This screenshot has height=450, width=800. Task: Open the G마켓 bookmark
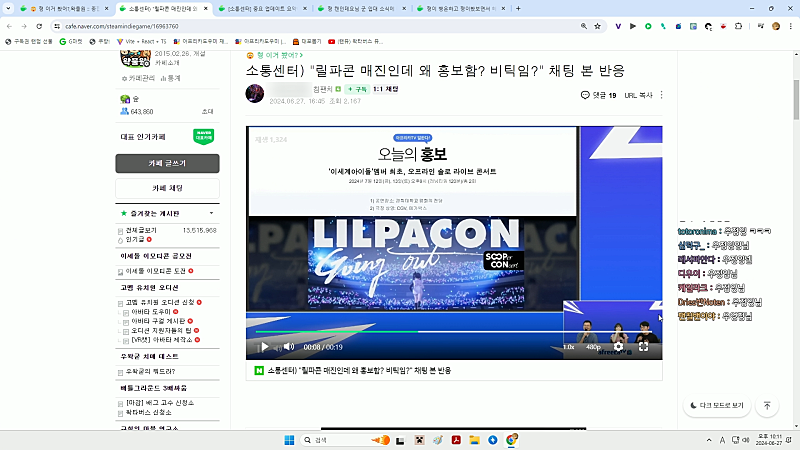pyautogui.click(x=71, y=41)
